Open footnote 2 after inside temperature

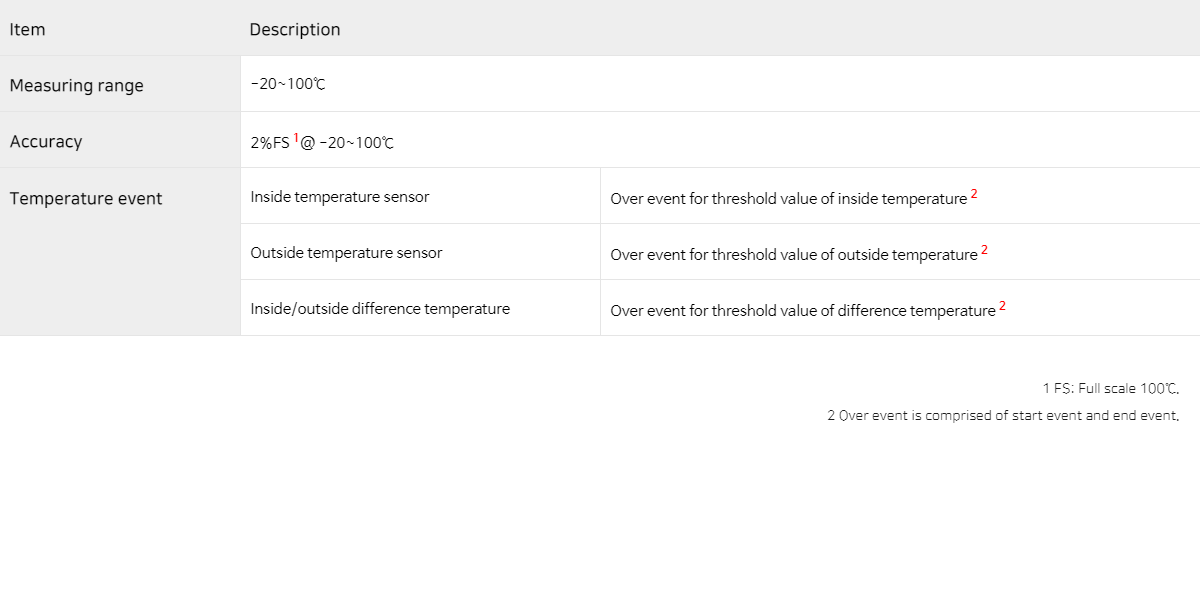(x=974, y=194)
